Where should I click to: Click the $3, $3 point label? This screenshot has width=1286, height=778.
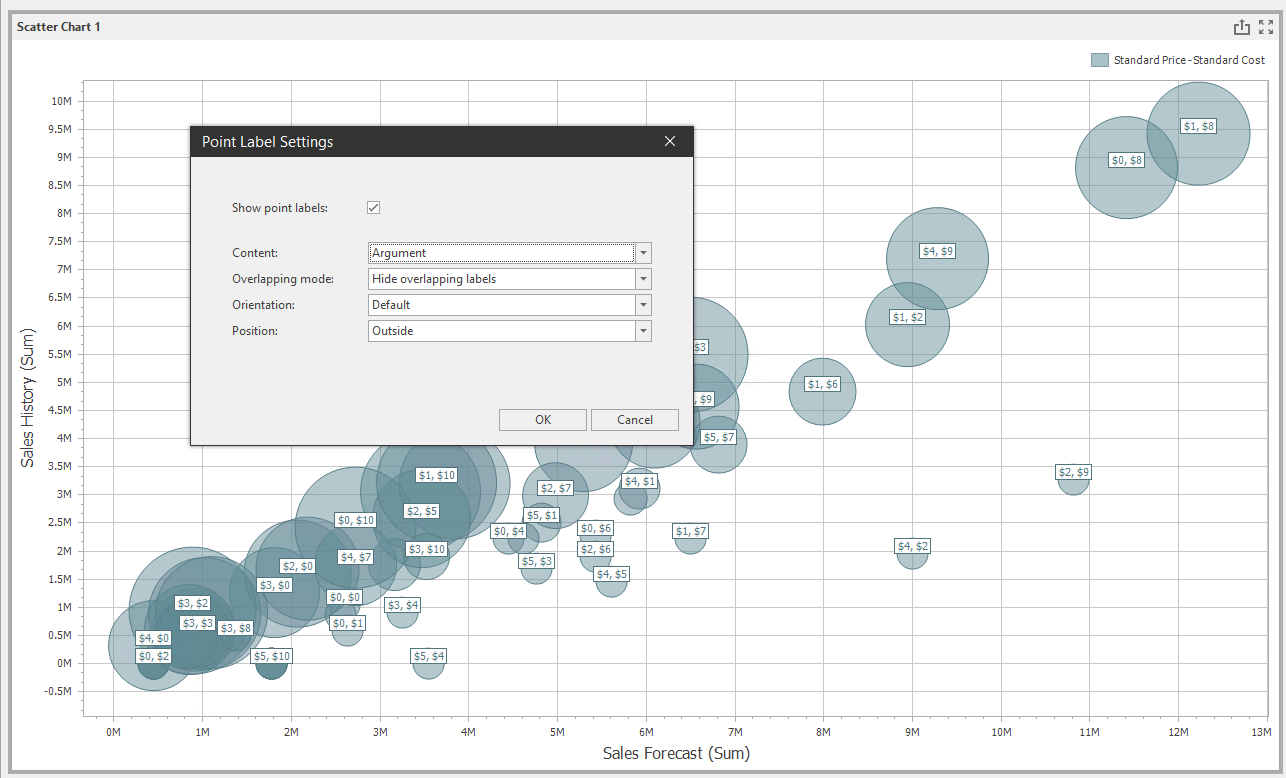click(x=198, y=623)
